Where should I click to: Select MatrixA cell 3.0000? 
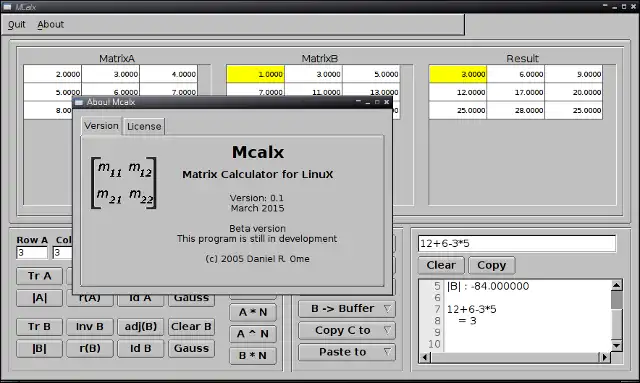click(x=111, y=74)
